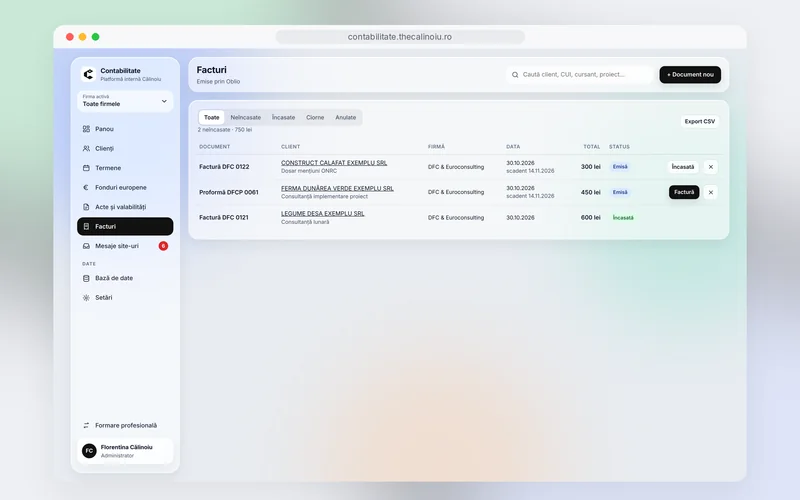Click the 450 lei total
The image size is (800, 500).
(590, 192)
